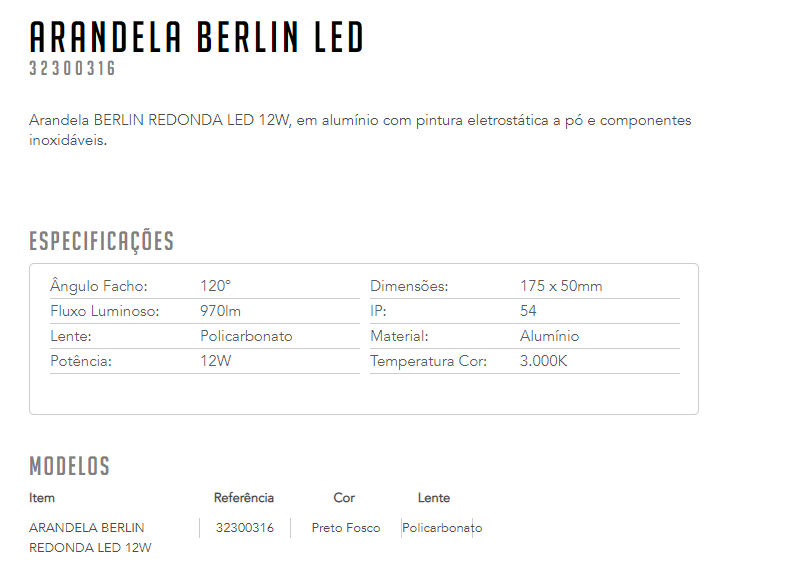Click the Cor column header
800x567 pixels.
point(344,498)
